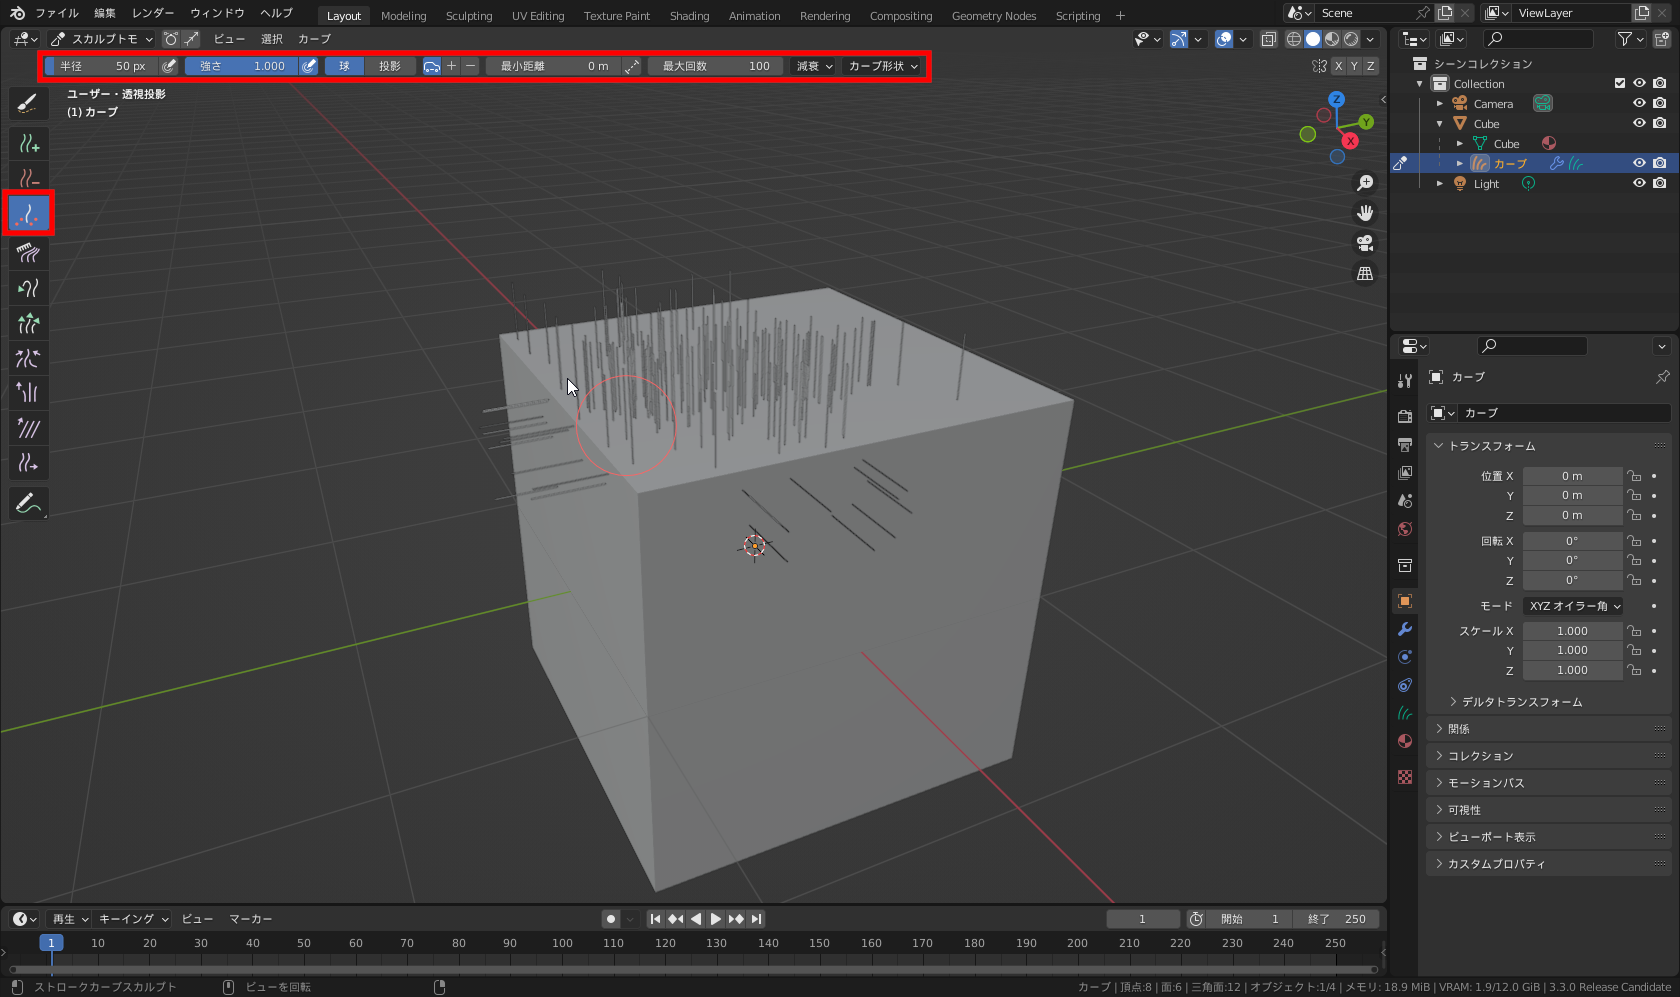
Task: Click the viewport zoom gizmo icon
Action: click(1365, 183)
